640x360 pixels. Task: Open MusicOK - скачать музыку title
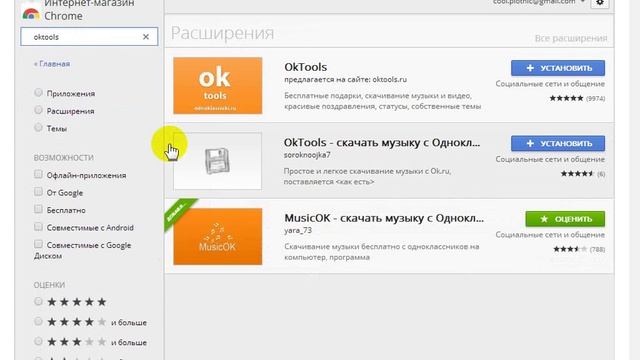[x=384, y=218]
